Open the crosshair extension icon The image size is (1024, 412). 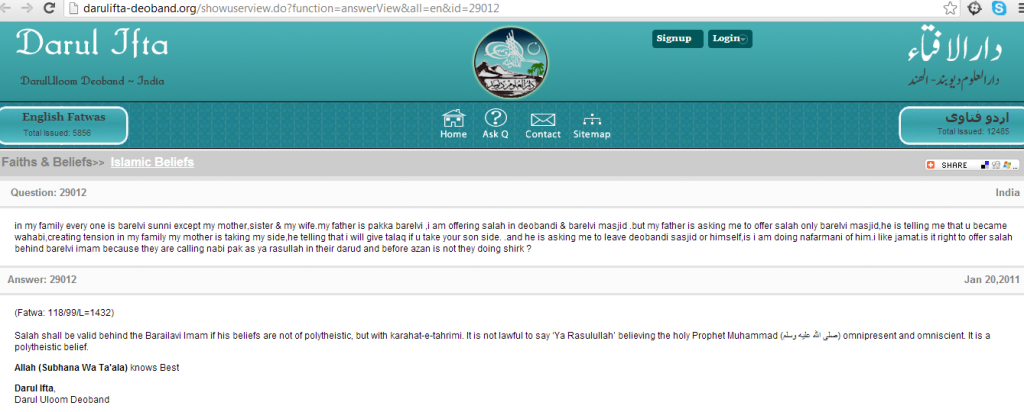974,8
